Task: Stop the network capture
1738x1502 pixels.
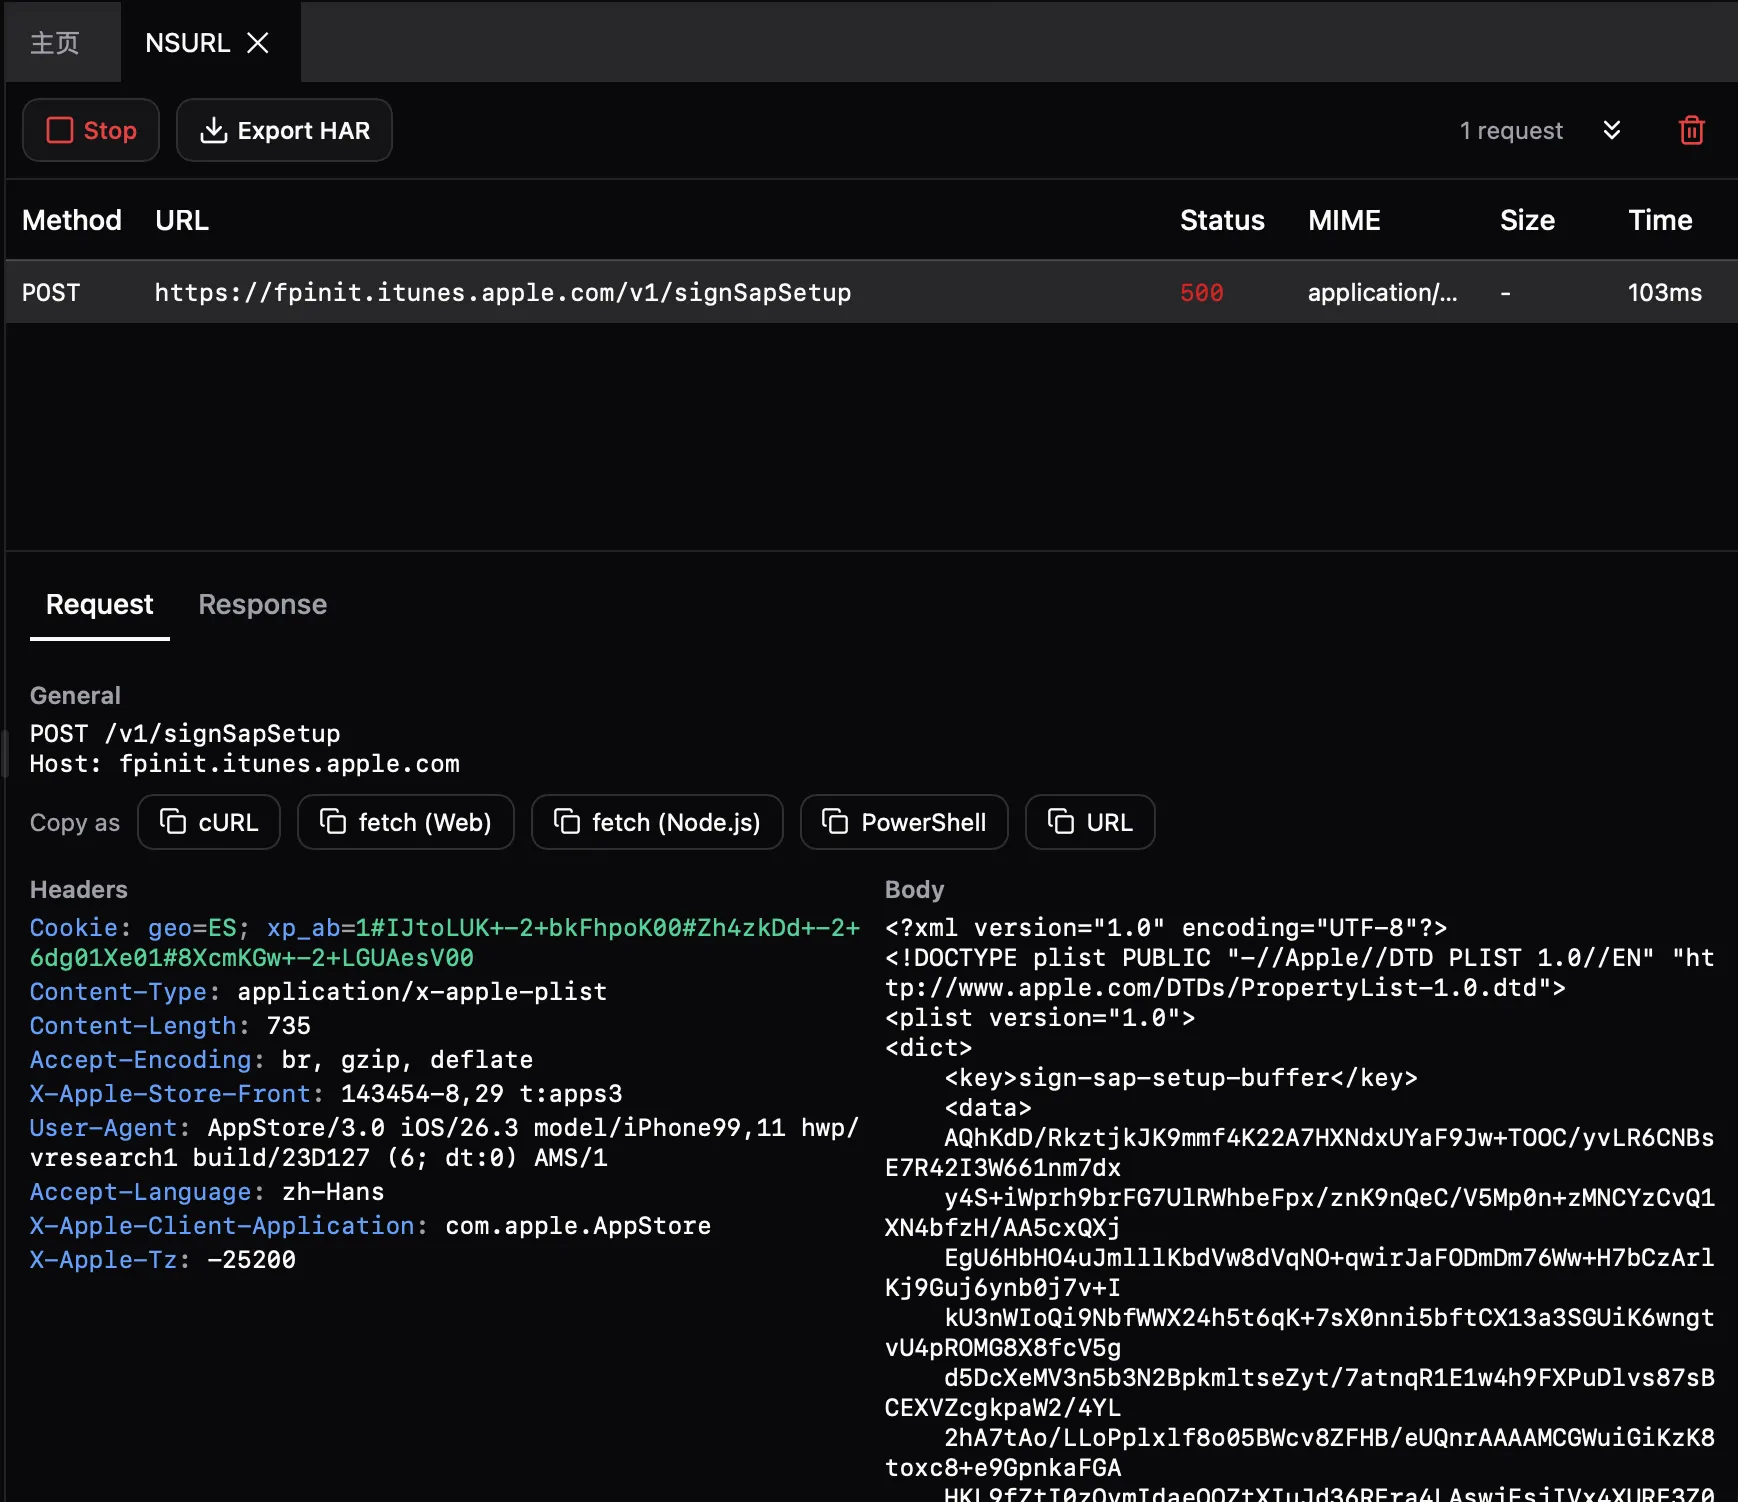Action: (91, 130)
